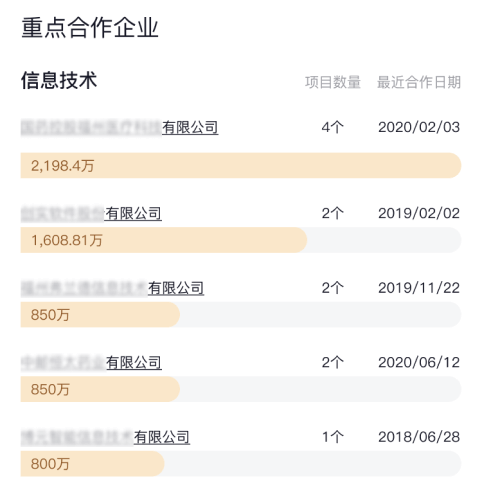482x480 pixels.
Task: Open company link dated 2020/06/12
Action: (91, 363)
